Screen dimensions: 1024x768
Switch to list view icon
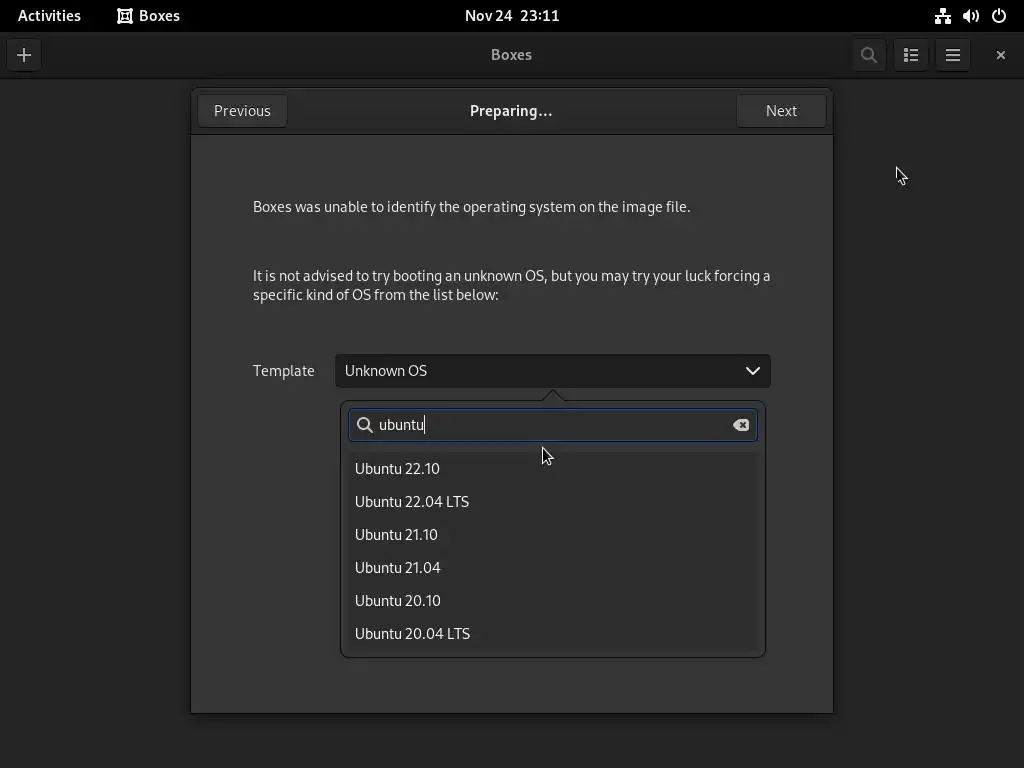click(910, 55)
